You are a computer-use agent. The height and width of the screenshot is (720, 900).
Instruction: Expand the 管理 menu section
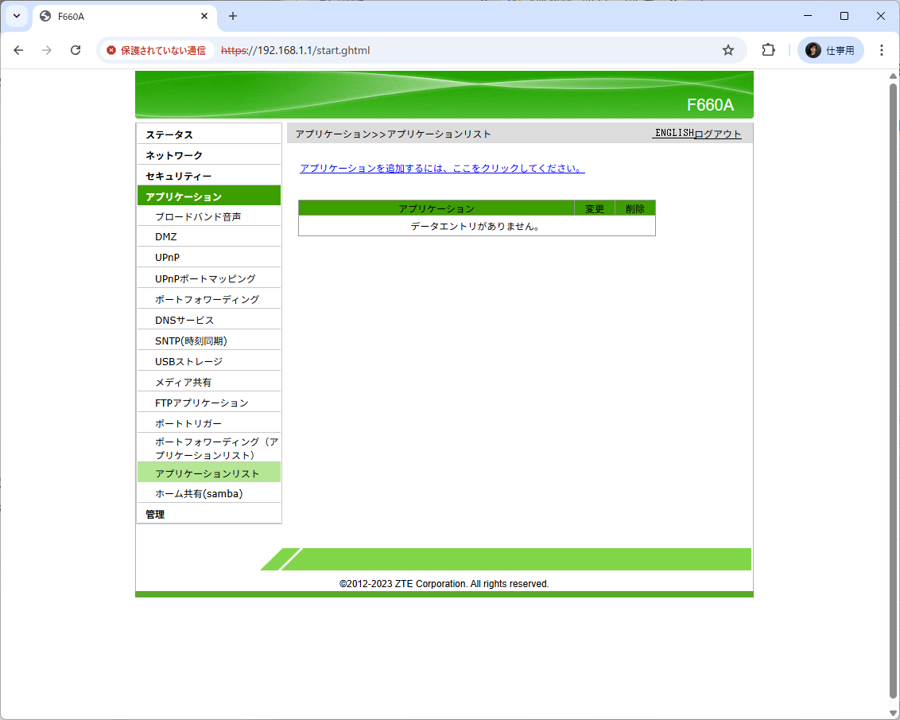[x=155, y=515]
